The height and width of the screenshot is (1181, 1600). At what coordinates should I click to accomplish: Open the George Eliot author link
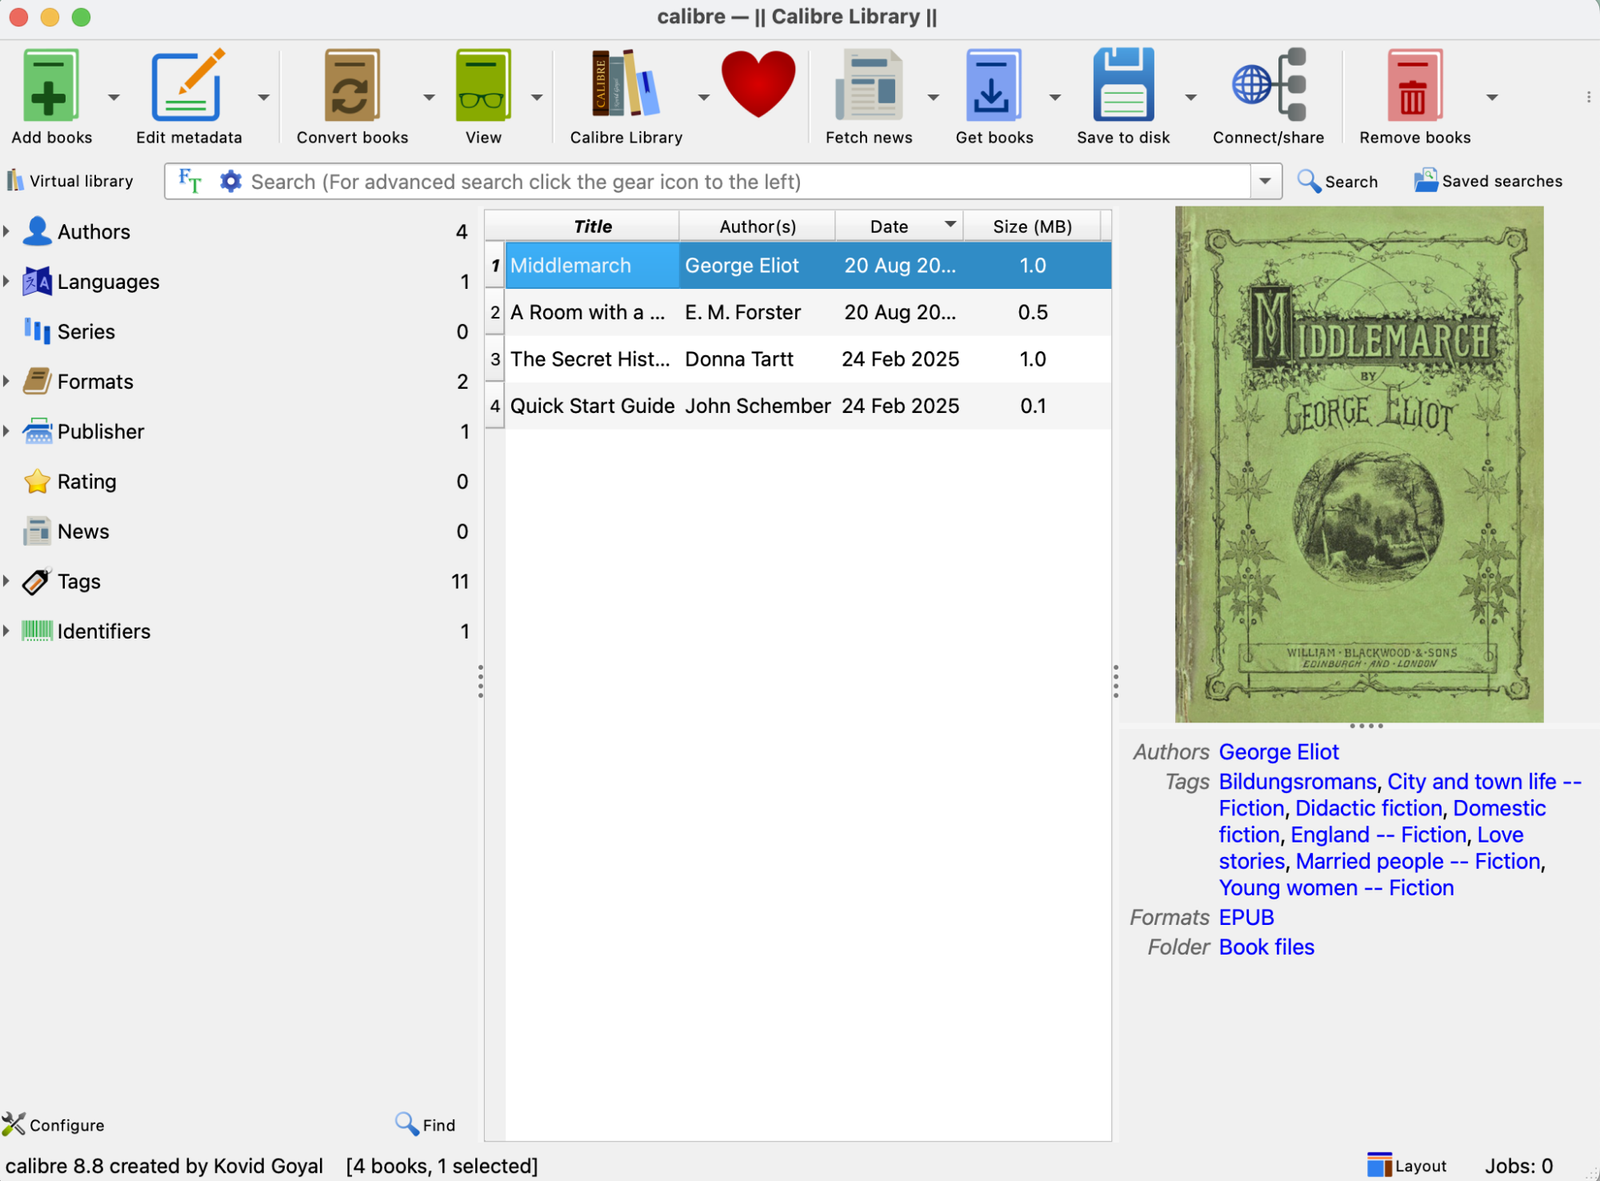click(x=1277, y=751)
